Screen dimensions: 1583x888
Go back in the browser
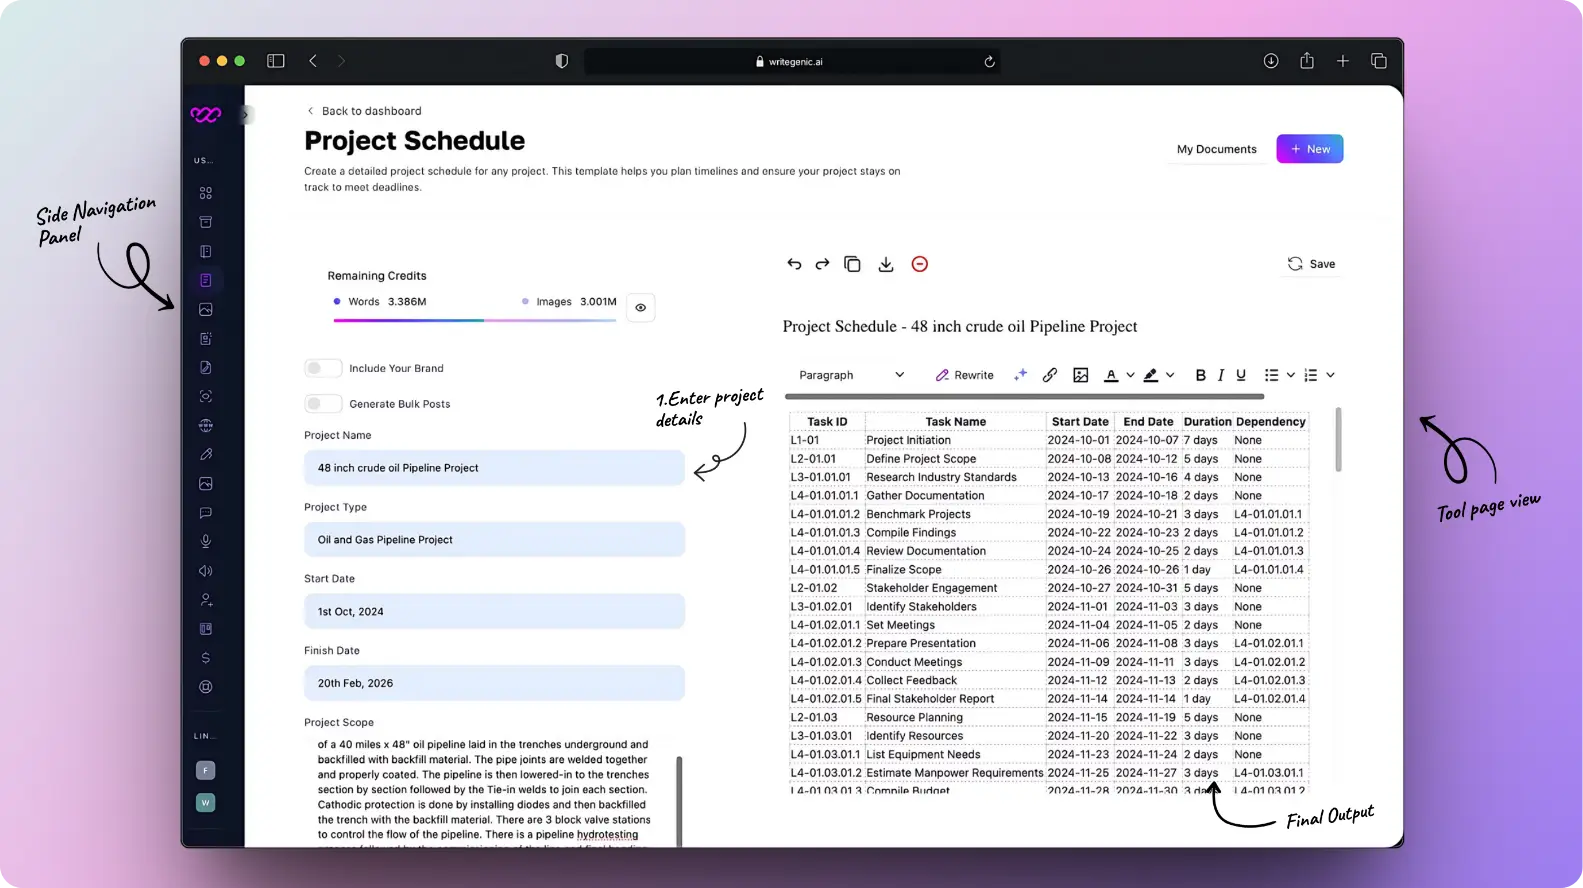click(313, 61)
